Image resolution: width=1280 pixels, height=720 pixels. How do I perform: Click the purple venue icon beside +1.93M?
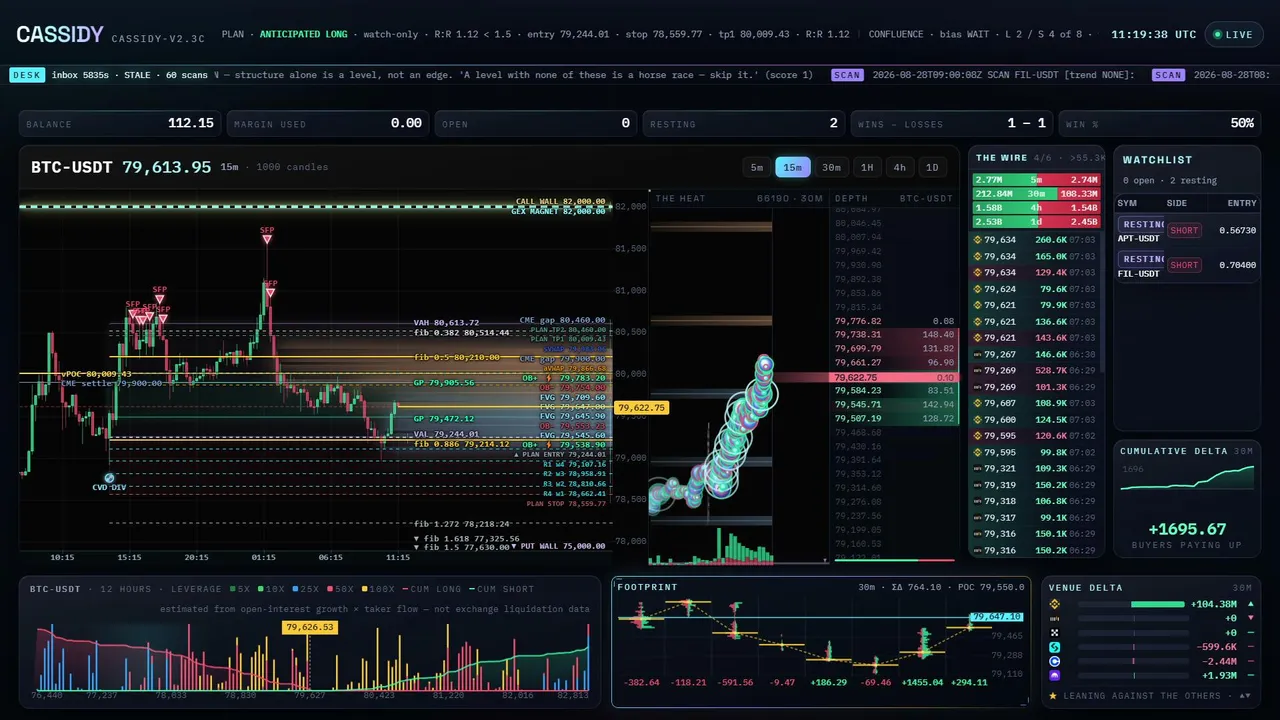tap(1053, 675)
